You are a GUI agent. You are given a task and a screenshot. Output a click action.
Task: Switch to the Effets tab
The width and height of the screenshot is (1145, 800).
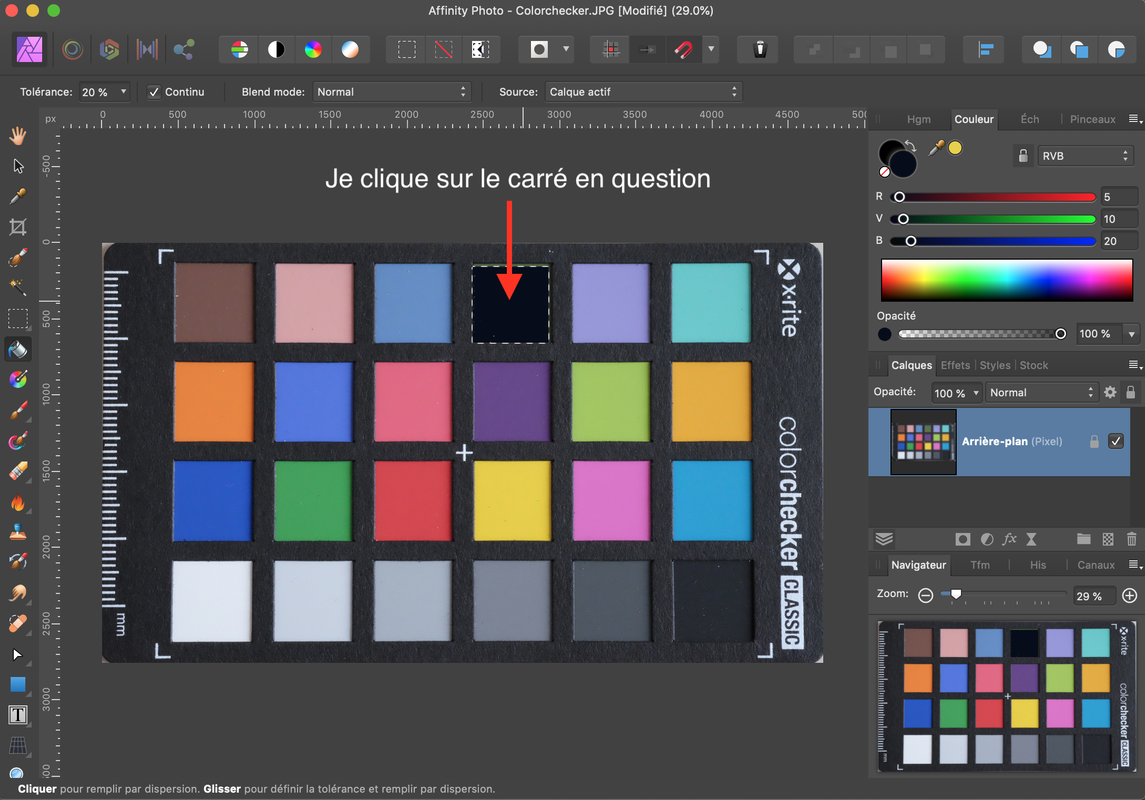[955, 365]
